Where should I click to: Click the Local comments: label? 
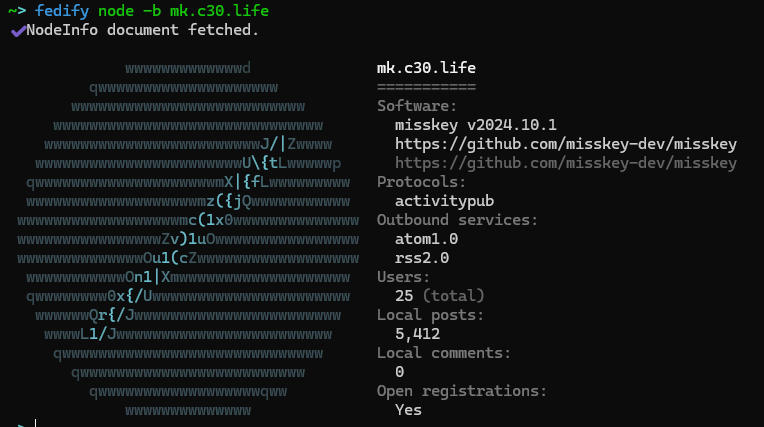point(444,353)
